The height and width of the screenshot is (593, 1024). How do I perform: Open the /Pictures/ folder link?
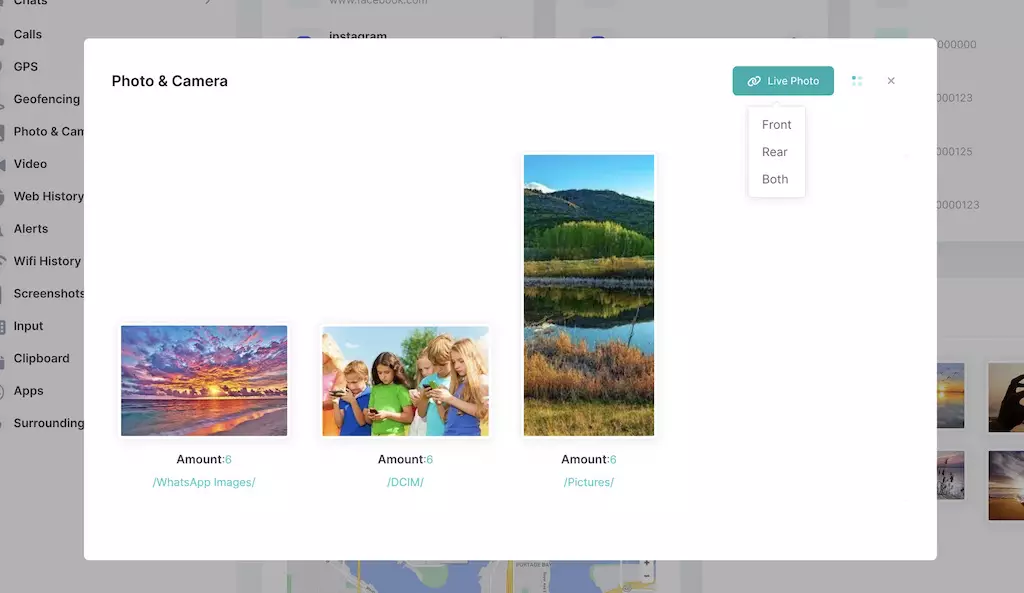(589, 482)
